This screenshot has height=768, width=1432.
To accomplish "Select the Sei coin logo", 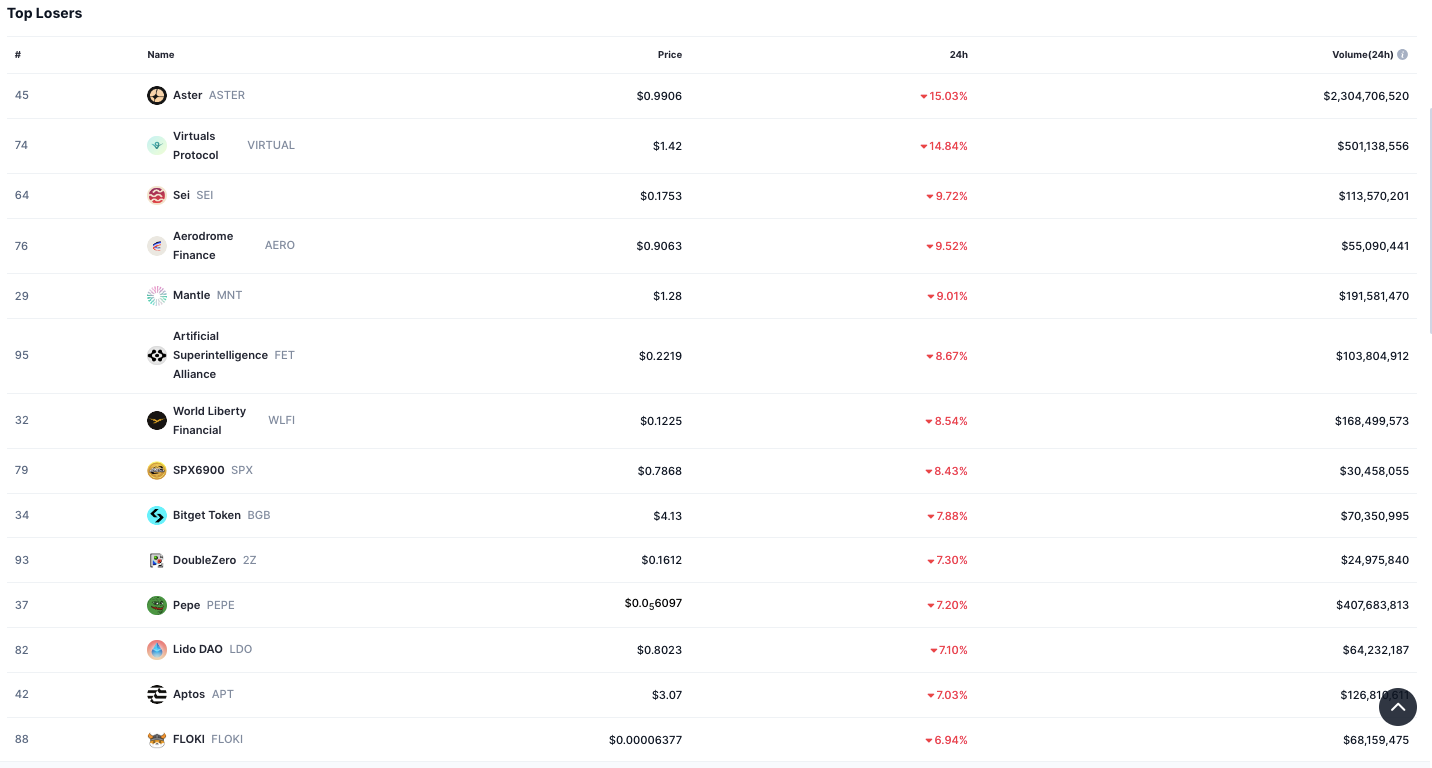I will (x=156, y=195).
